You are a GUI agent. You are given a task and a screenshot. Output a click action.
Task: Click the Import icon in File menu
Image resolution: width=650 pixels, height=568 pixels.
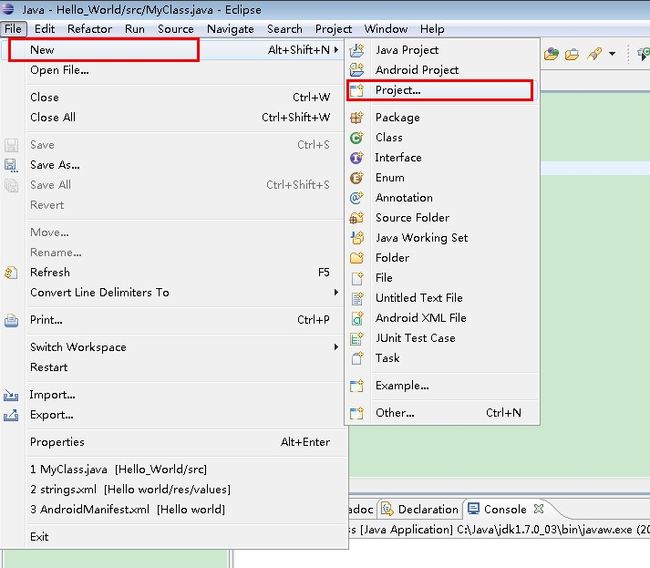point(11,395)
